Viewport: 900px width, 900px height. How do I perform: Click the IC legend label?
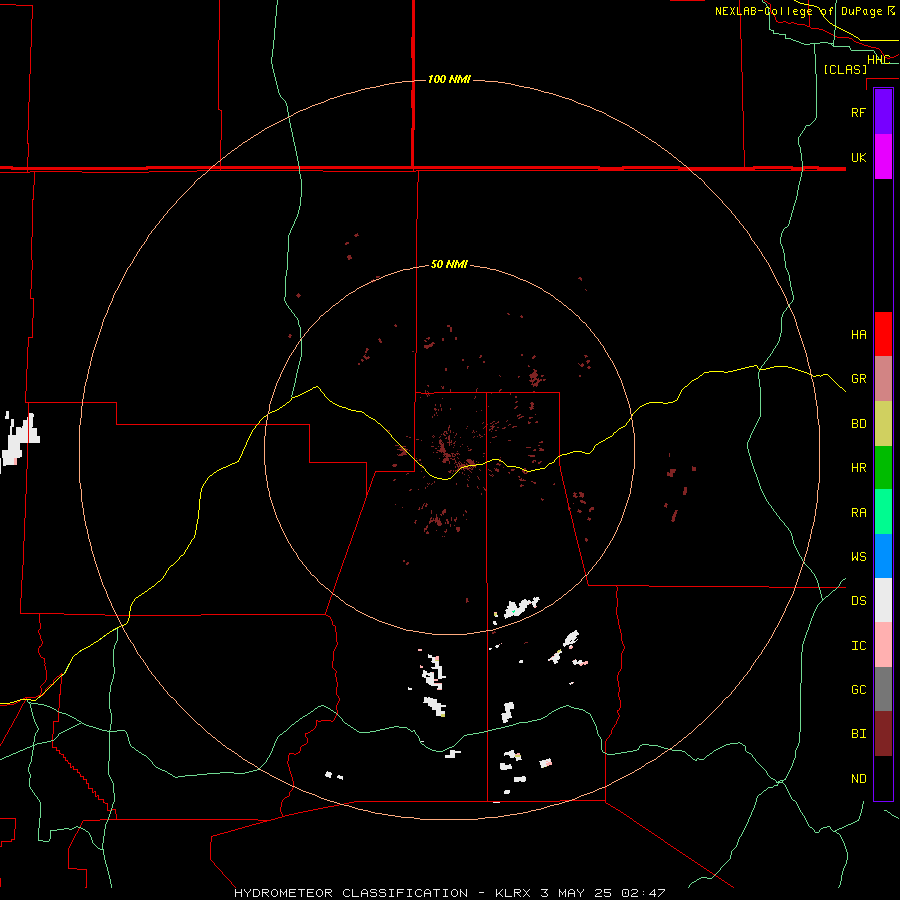[x=858, y=646]
